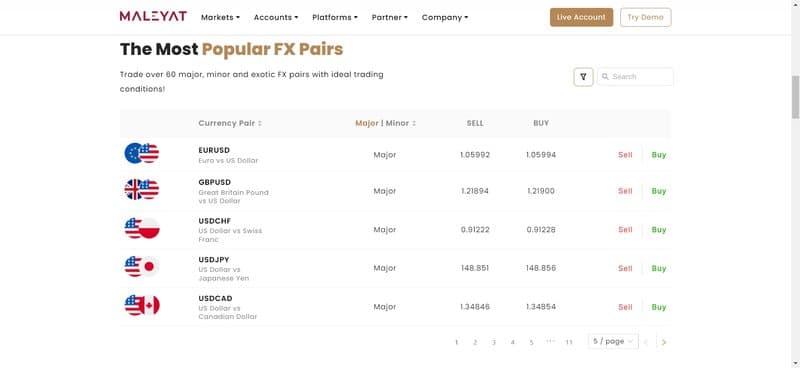Click the Try Demo button

click(x=645, y=17)
